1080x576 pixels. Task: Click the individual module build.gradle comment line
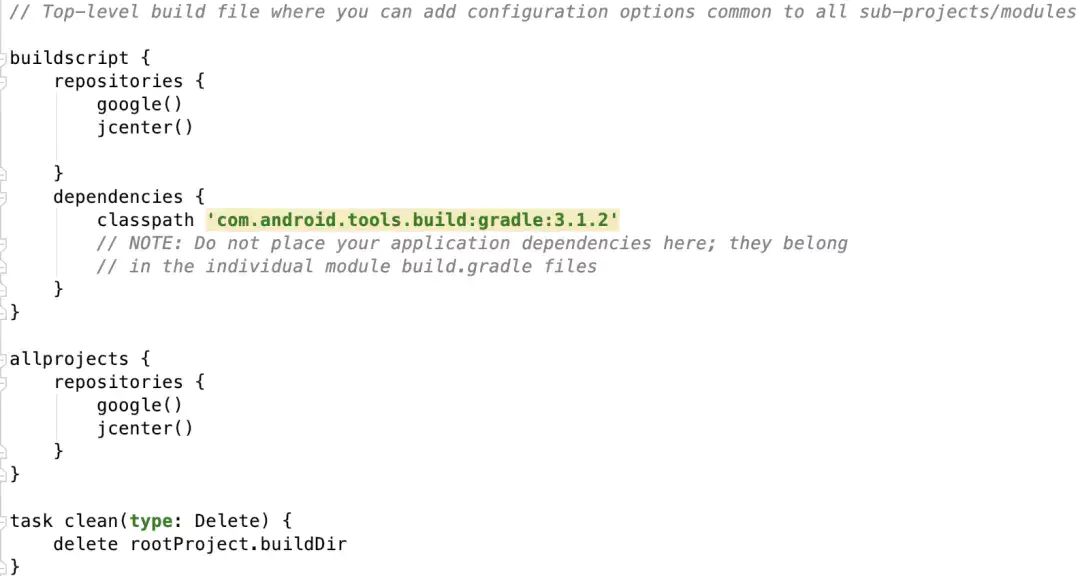[x=347, y=266]
